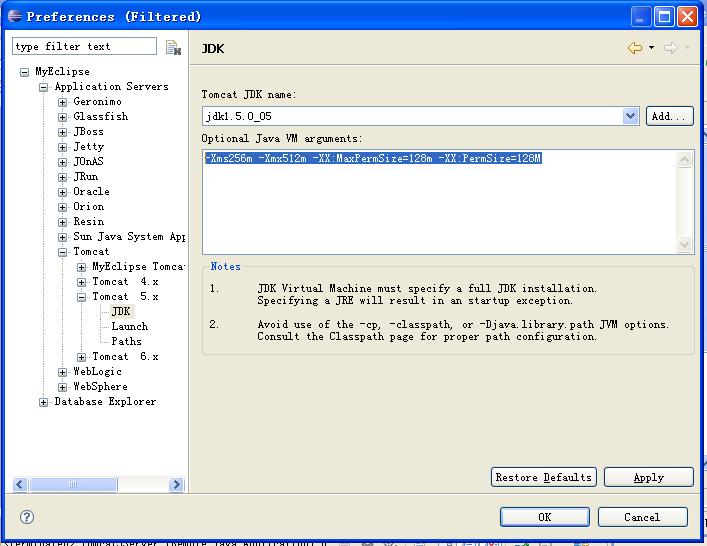Image resolution: width=707 pixels, height=546 pixels.
Task: Expand the JRun node
Action: (62, 177)
